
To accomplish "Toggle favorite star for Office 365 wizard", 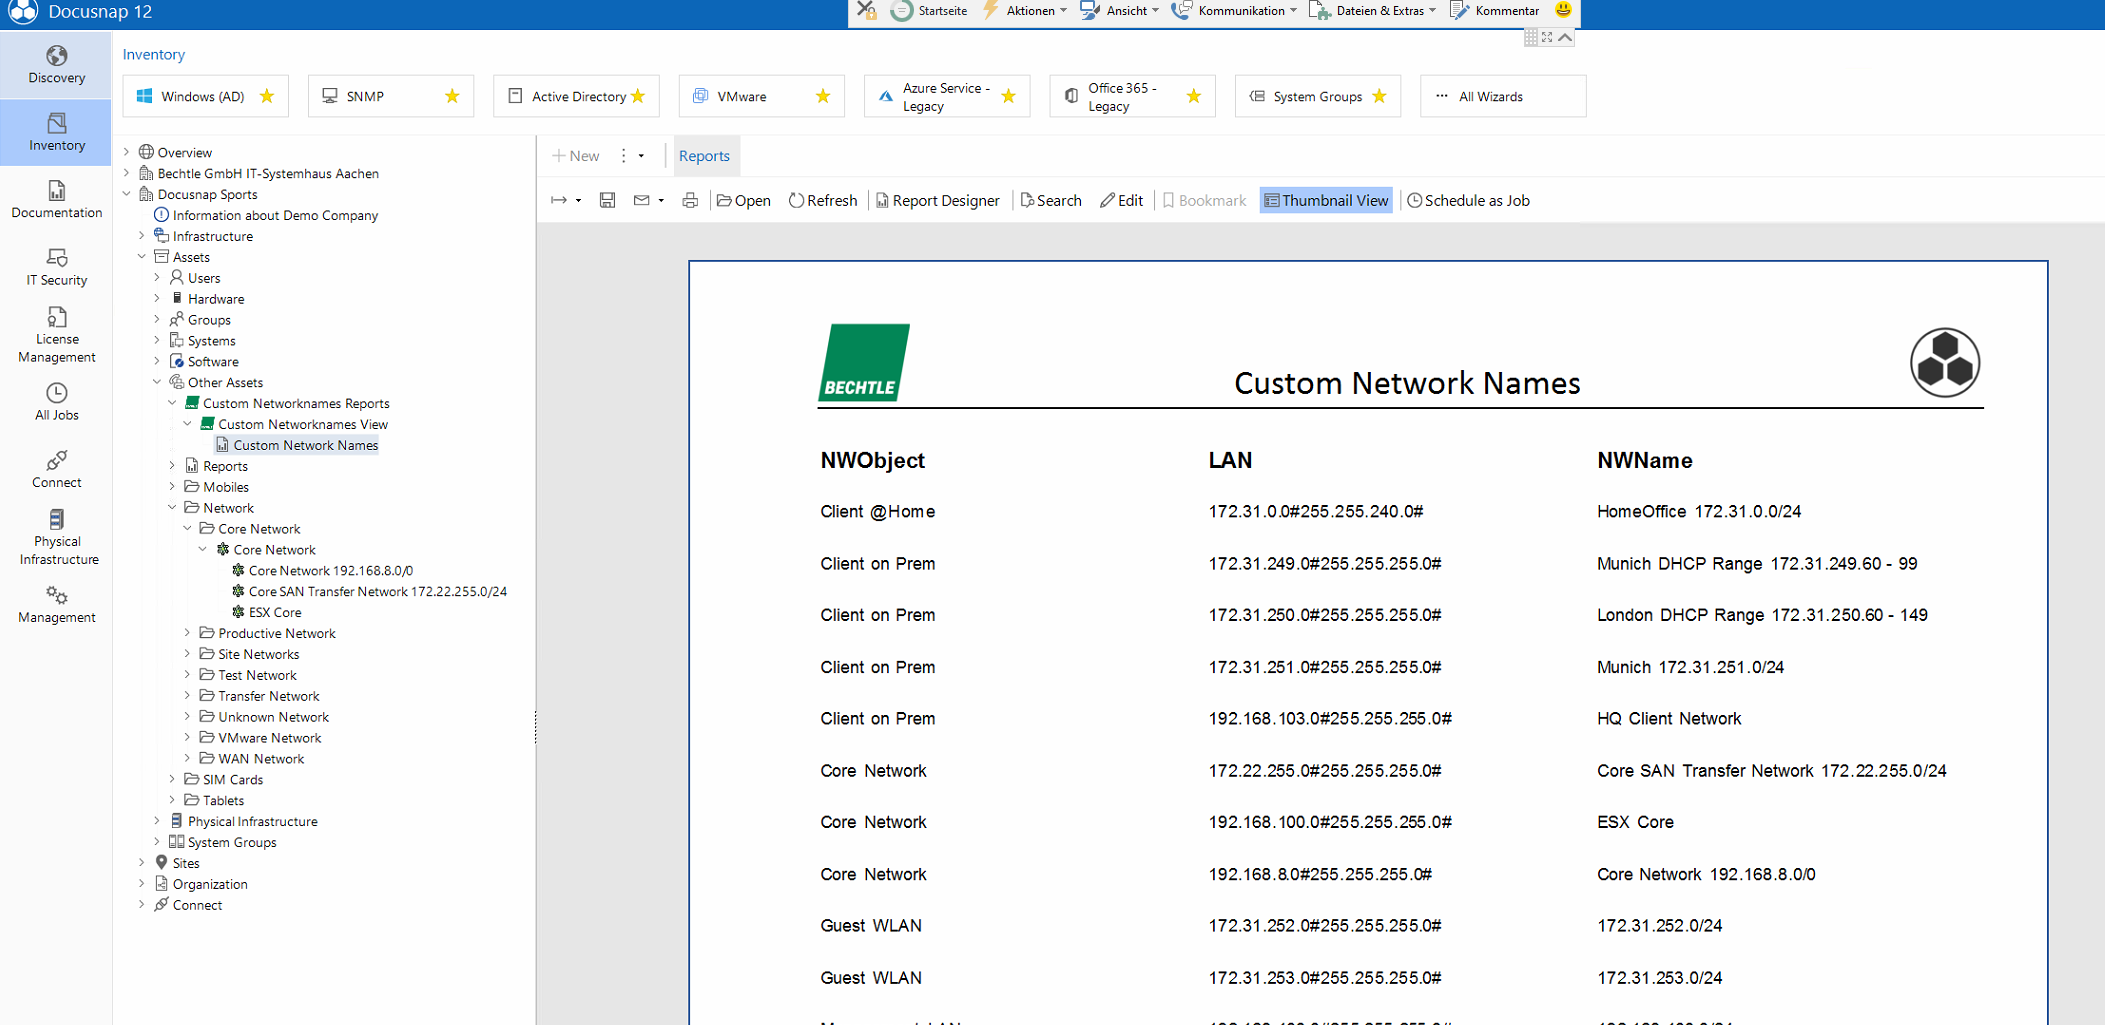I will (x=1194, y=96).
